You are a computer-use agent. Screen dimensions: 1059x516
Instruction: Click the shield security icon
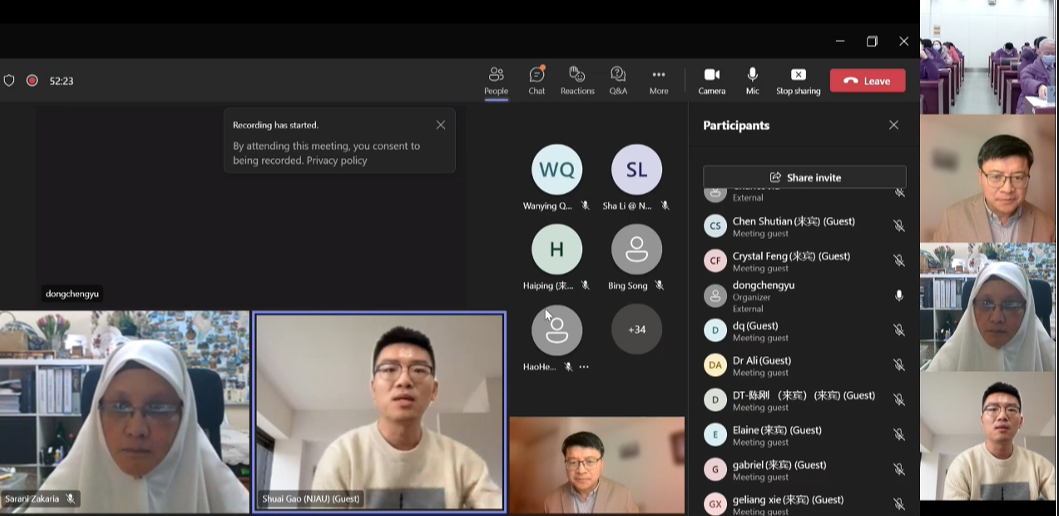(10, 81)
